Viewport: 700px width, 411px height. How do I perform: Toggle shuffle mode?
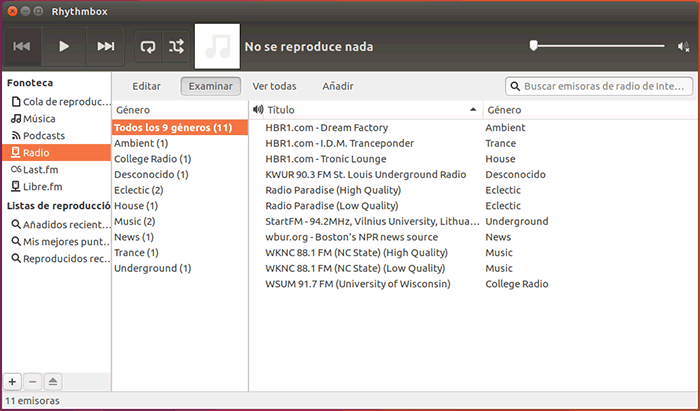[x=176, y=46]
